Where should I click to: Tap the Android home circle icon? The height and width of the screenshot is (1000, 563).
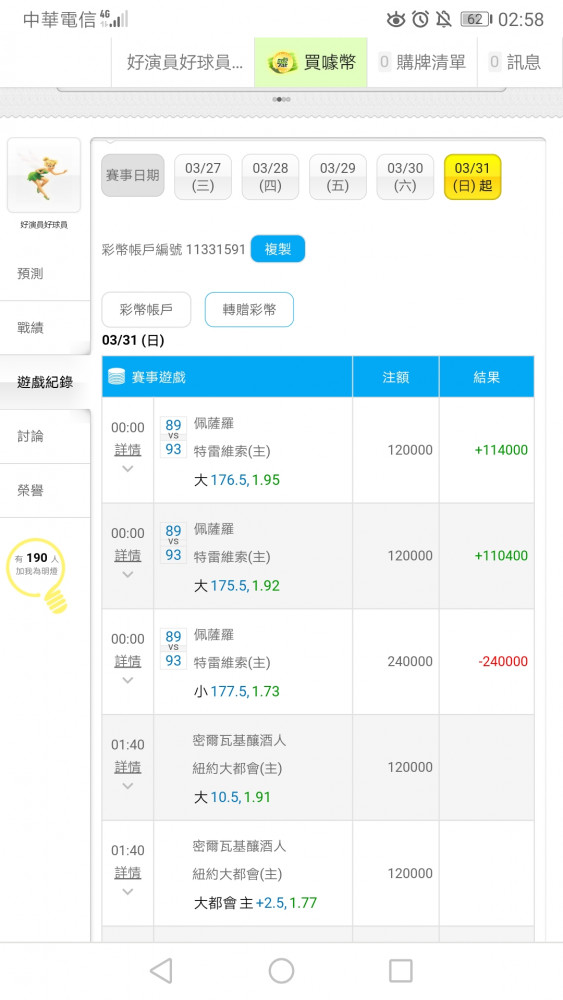tap(281, 971)
